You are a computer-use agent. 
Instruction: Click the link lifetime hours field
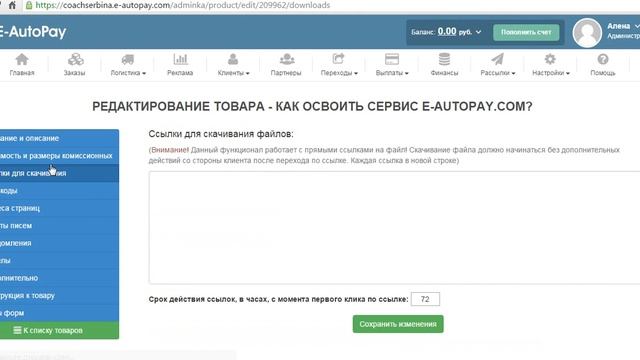425,299
